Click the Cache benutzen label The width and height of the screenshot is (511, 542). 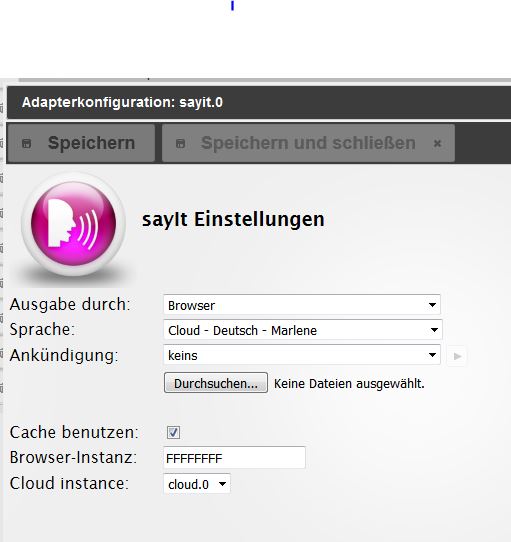click(74, 432)
